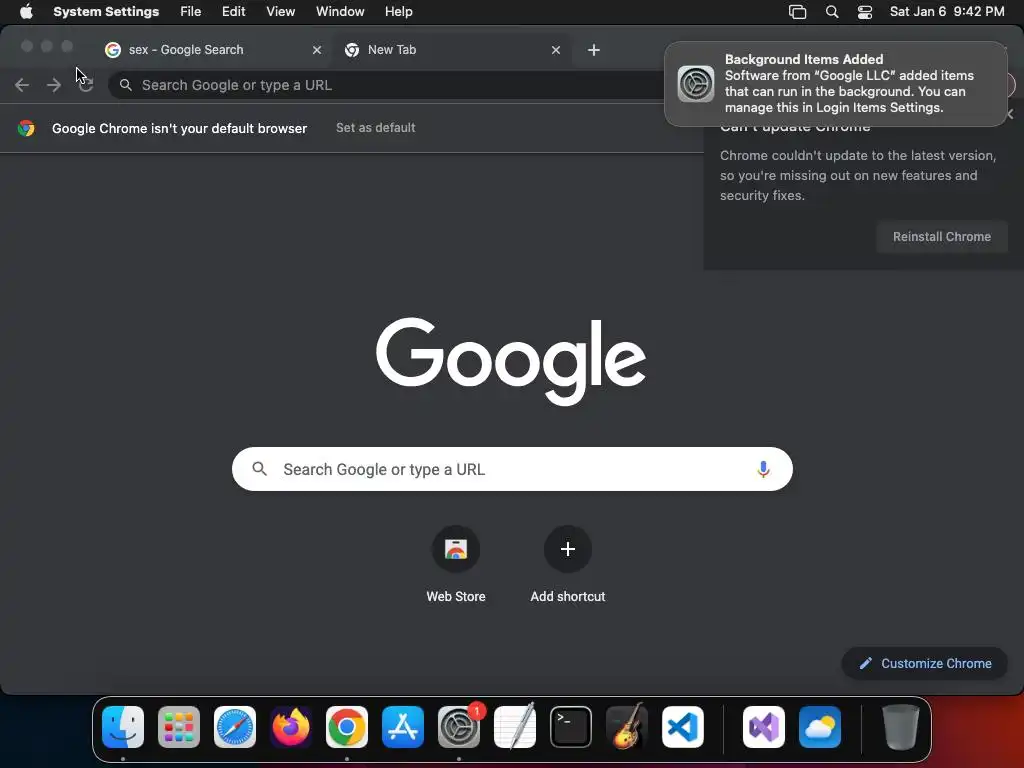The height and width of the screenshot is (768, 1024).
Task: Launch Terminal from the Dock
Action: coord(571,727)
